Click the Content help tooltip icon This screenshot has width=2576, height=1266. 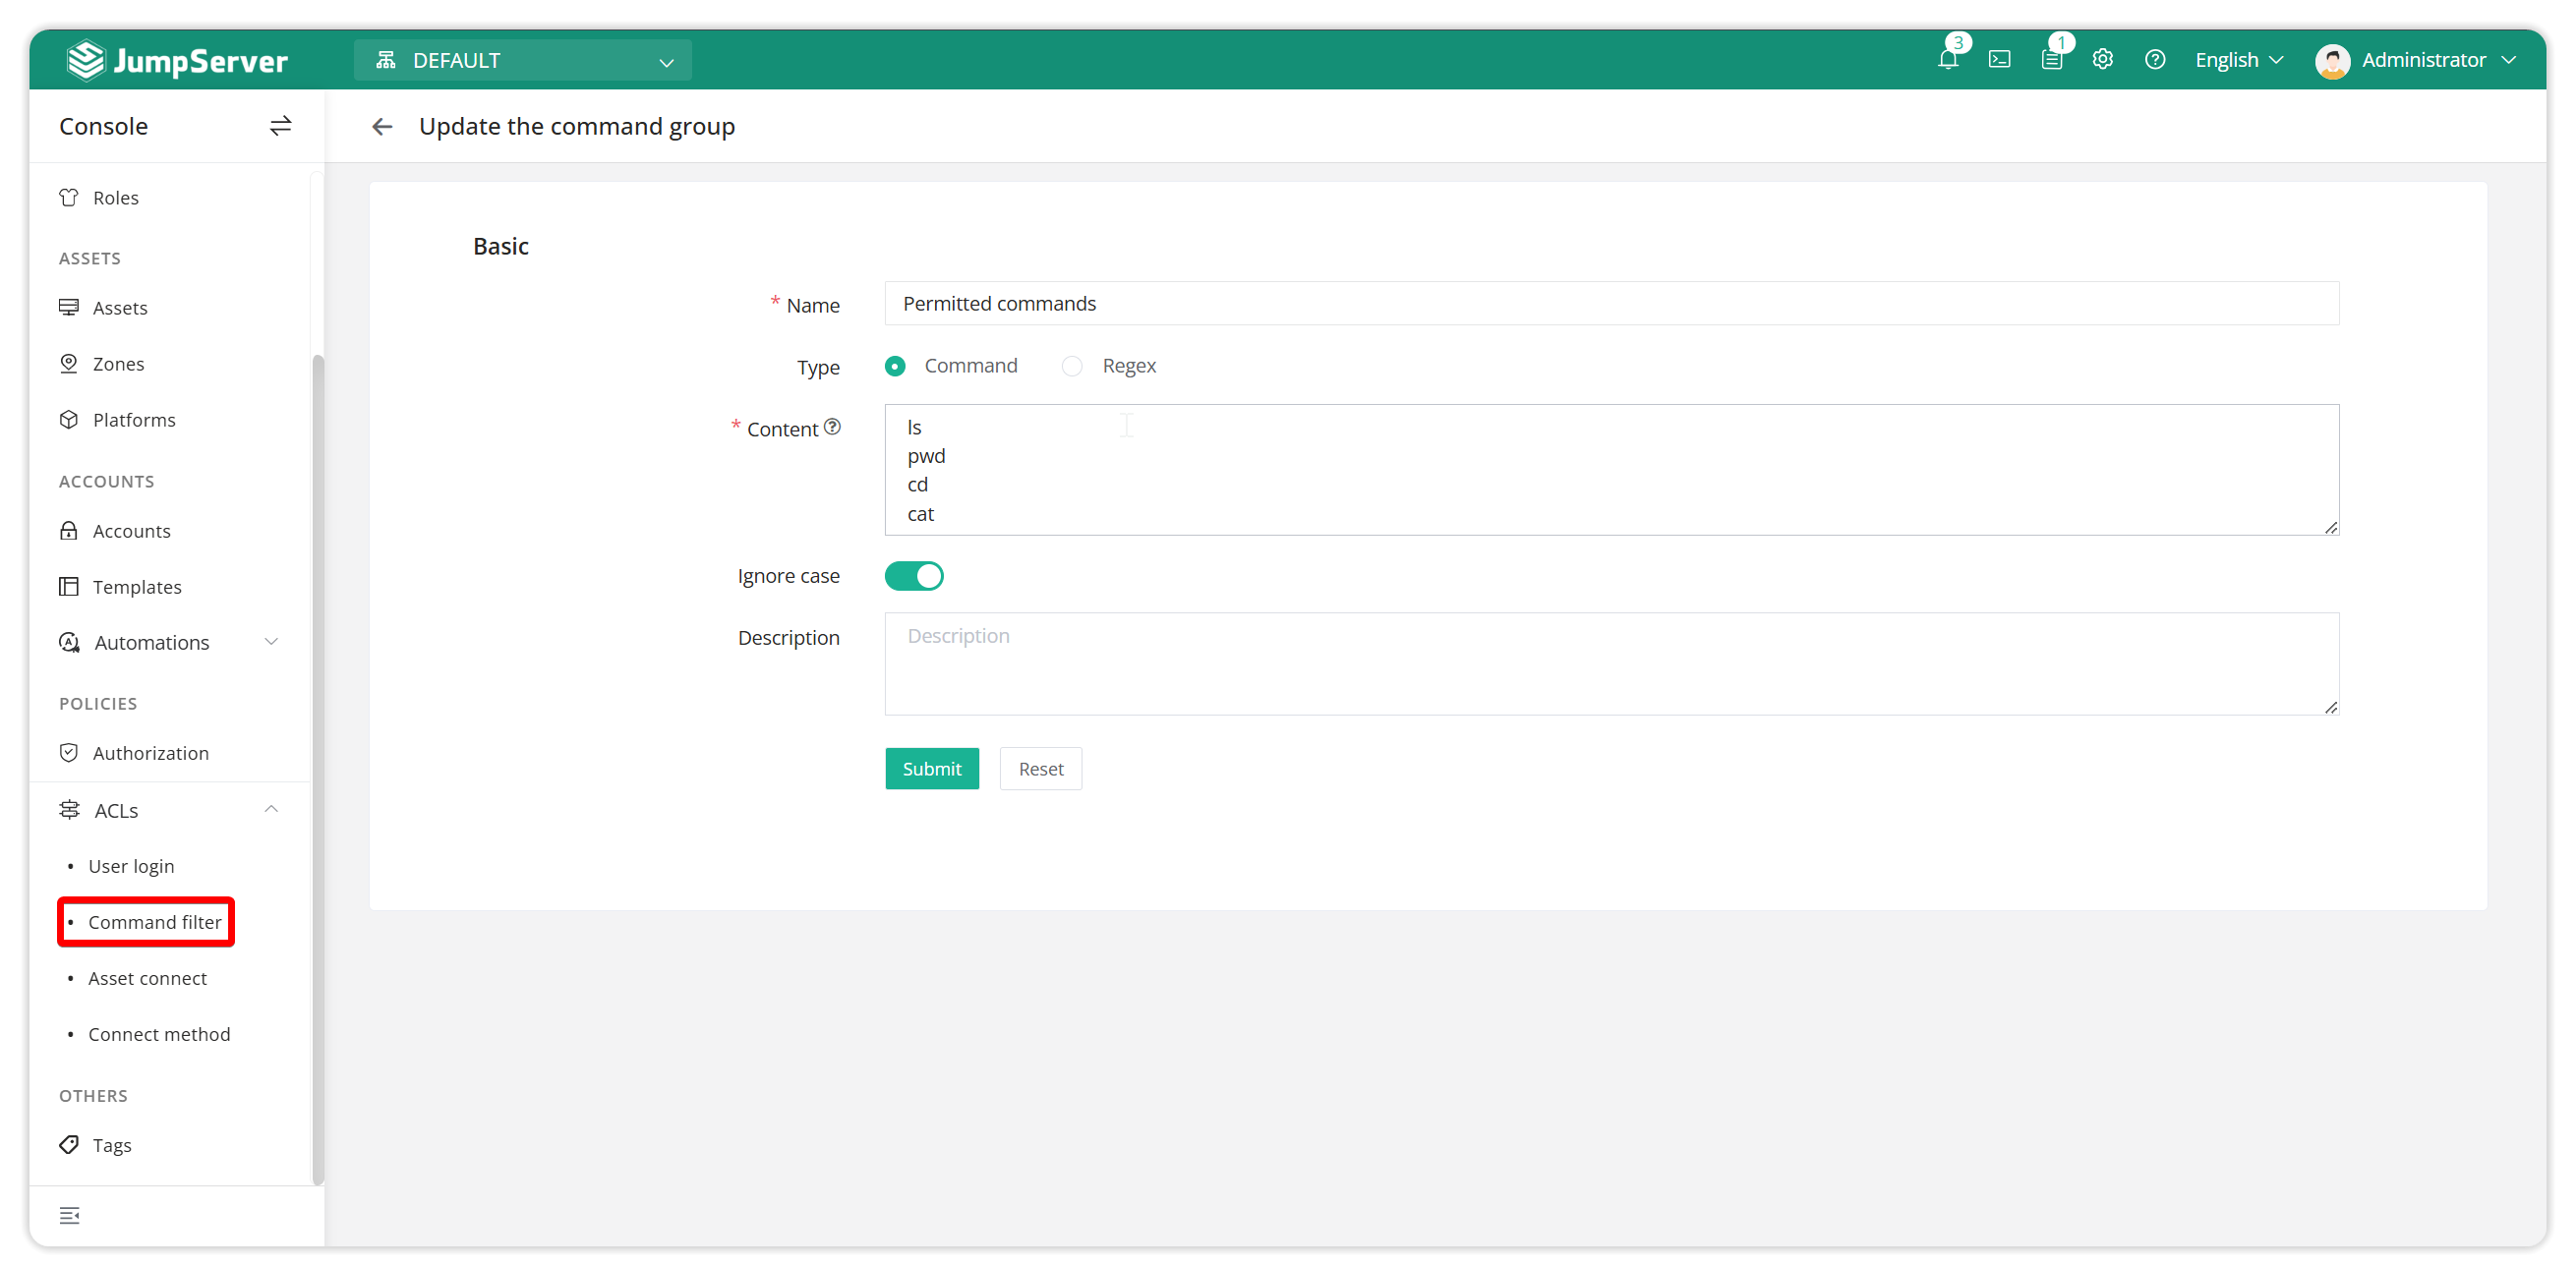[832, 427]
